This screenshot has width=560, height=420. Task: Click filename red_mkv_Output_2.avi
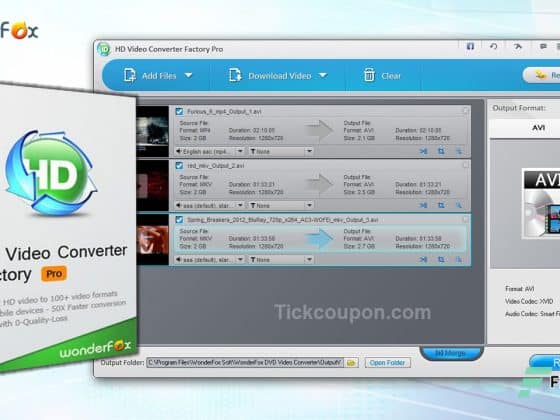[216, 166]
